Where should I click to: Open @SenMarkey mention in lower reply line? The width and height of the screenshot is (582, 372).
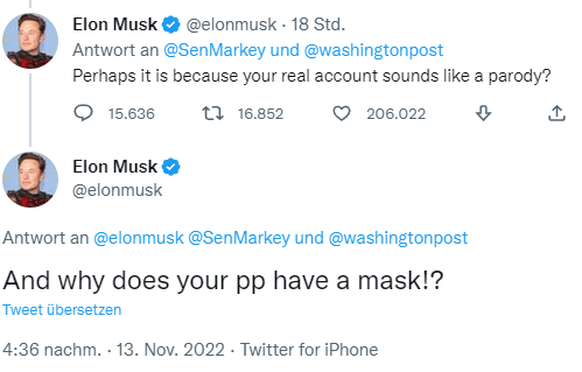[x=239, y=238]
